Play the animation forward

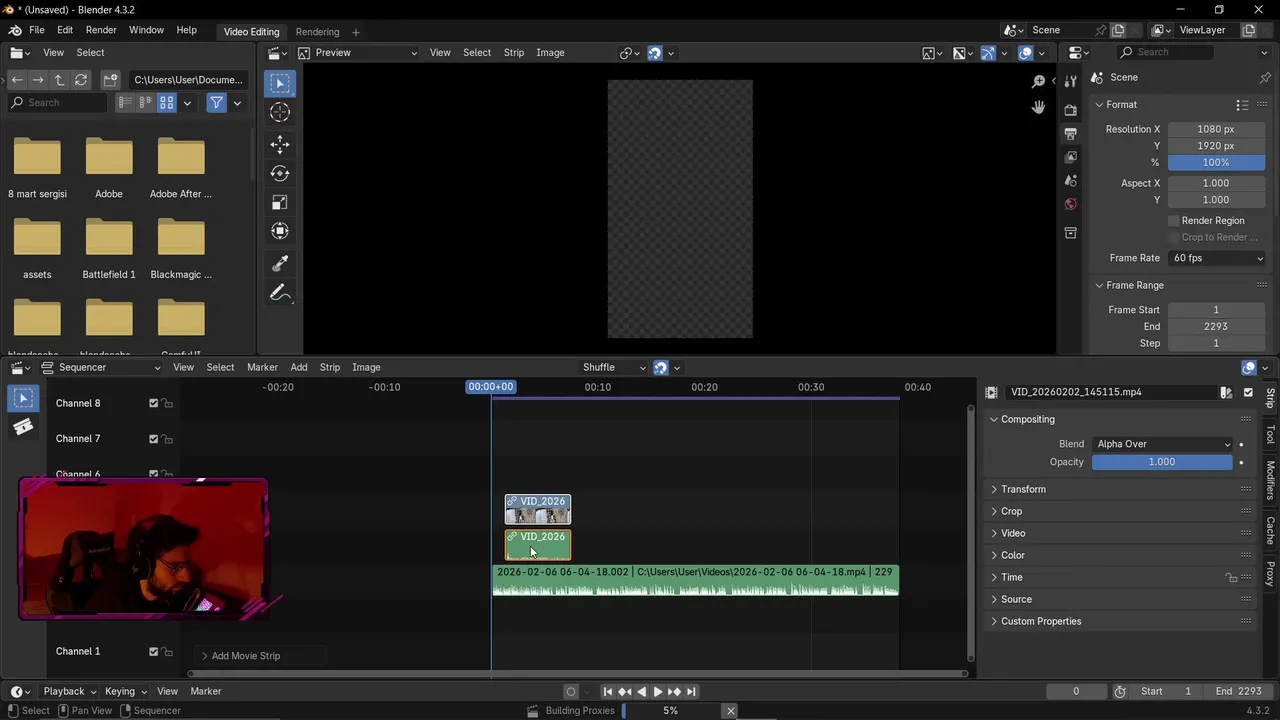point(657,691)
